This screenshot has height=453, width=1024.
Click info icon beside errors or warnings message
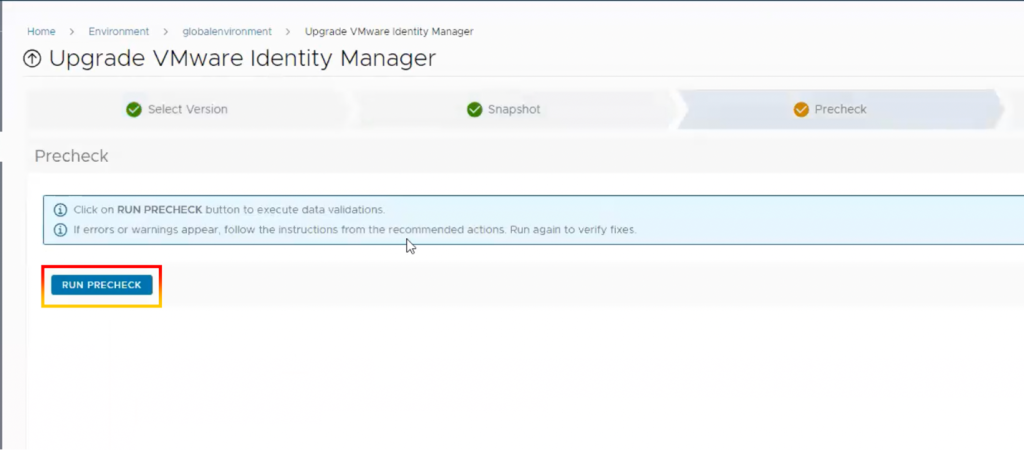click(61, 230)
